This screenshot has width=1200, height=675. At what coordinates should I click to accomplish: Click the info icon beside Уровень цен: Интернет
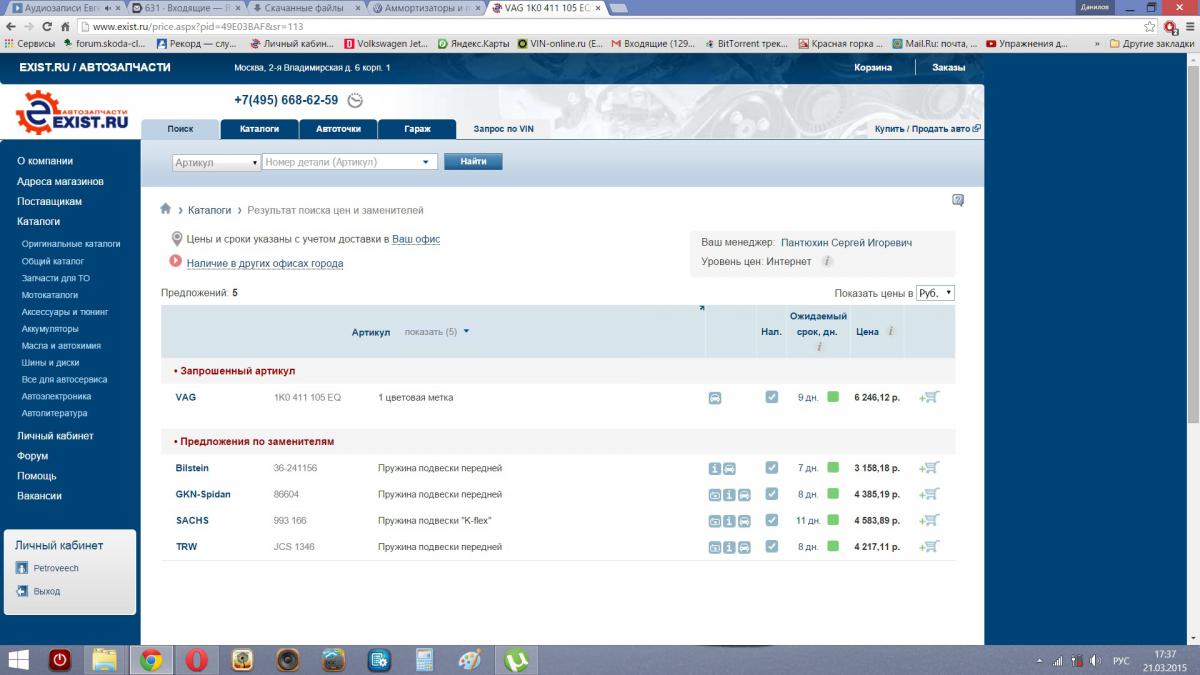pos(827,262)
